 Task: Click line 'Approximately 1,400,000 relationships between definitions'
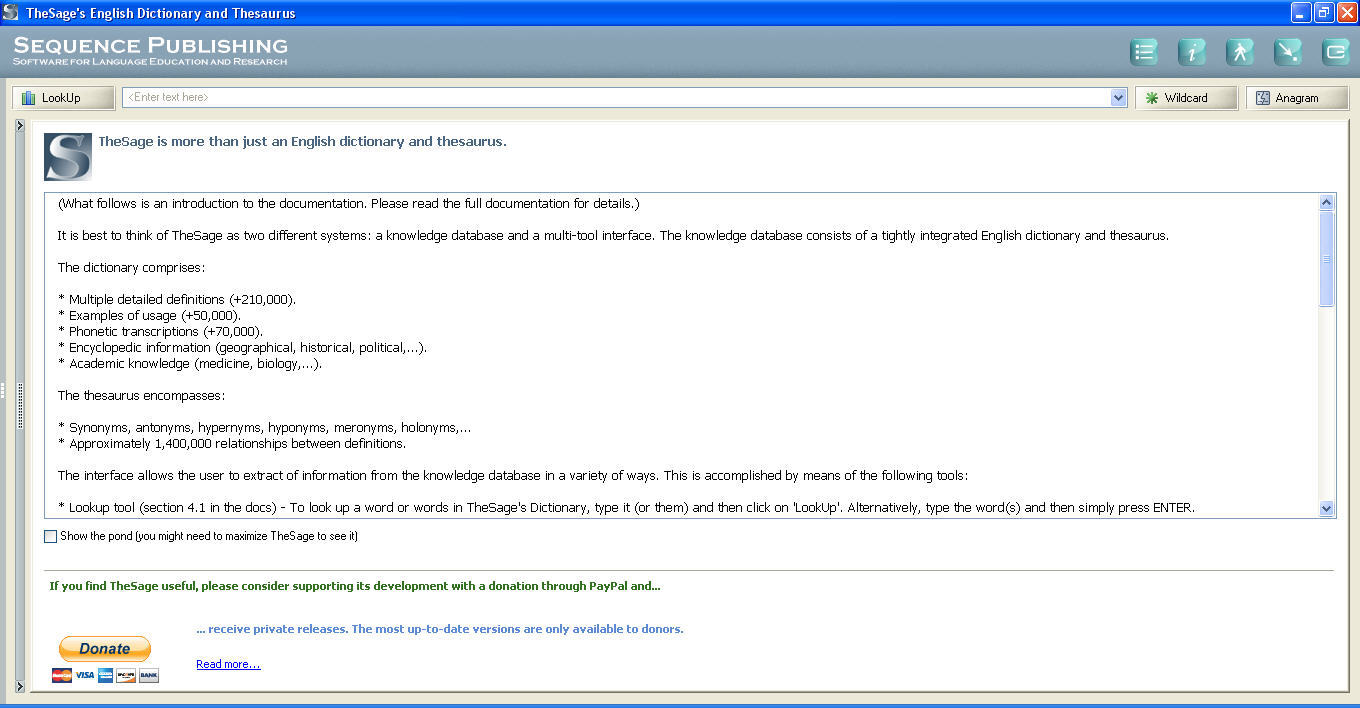pos(232,443)
